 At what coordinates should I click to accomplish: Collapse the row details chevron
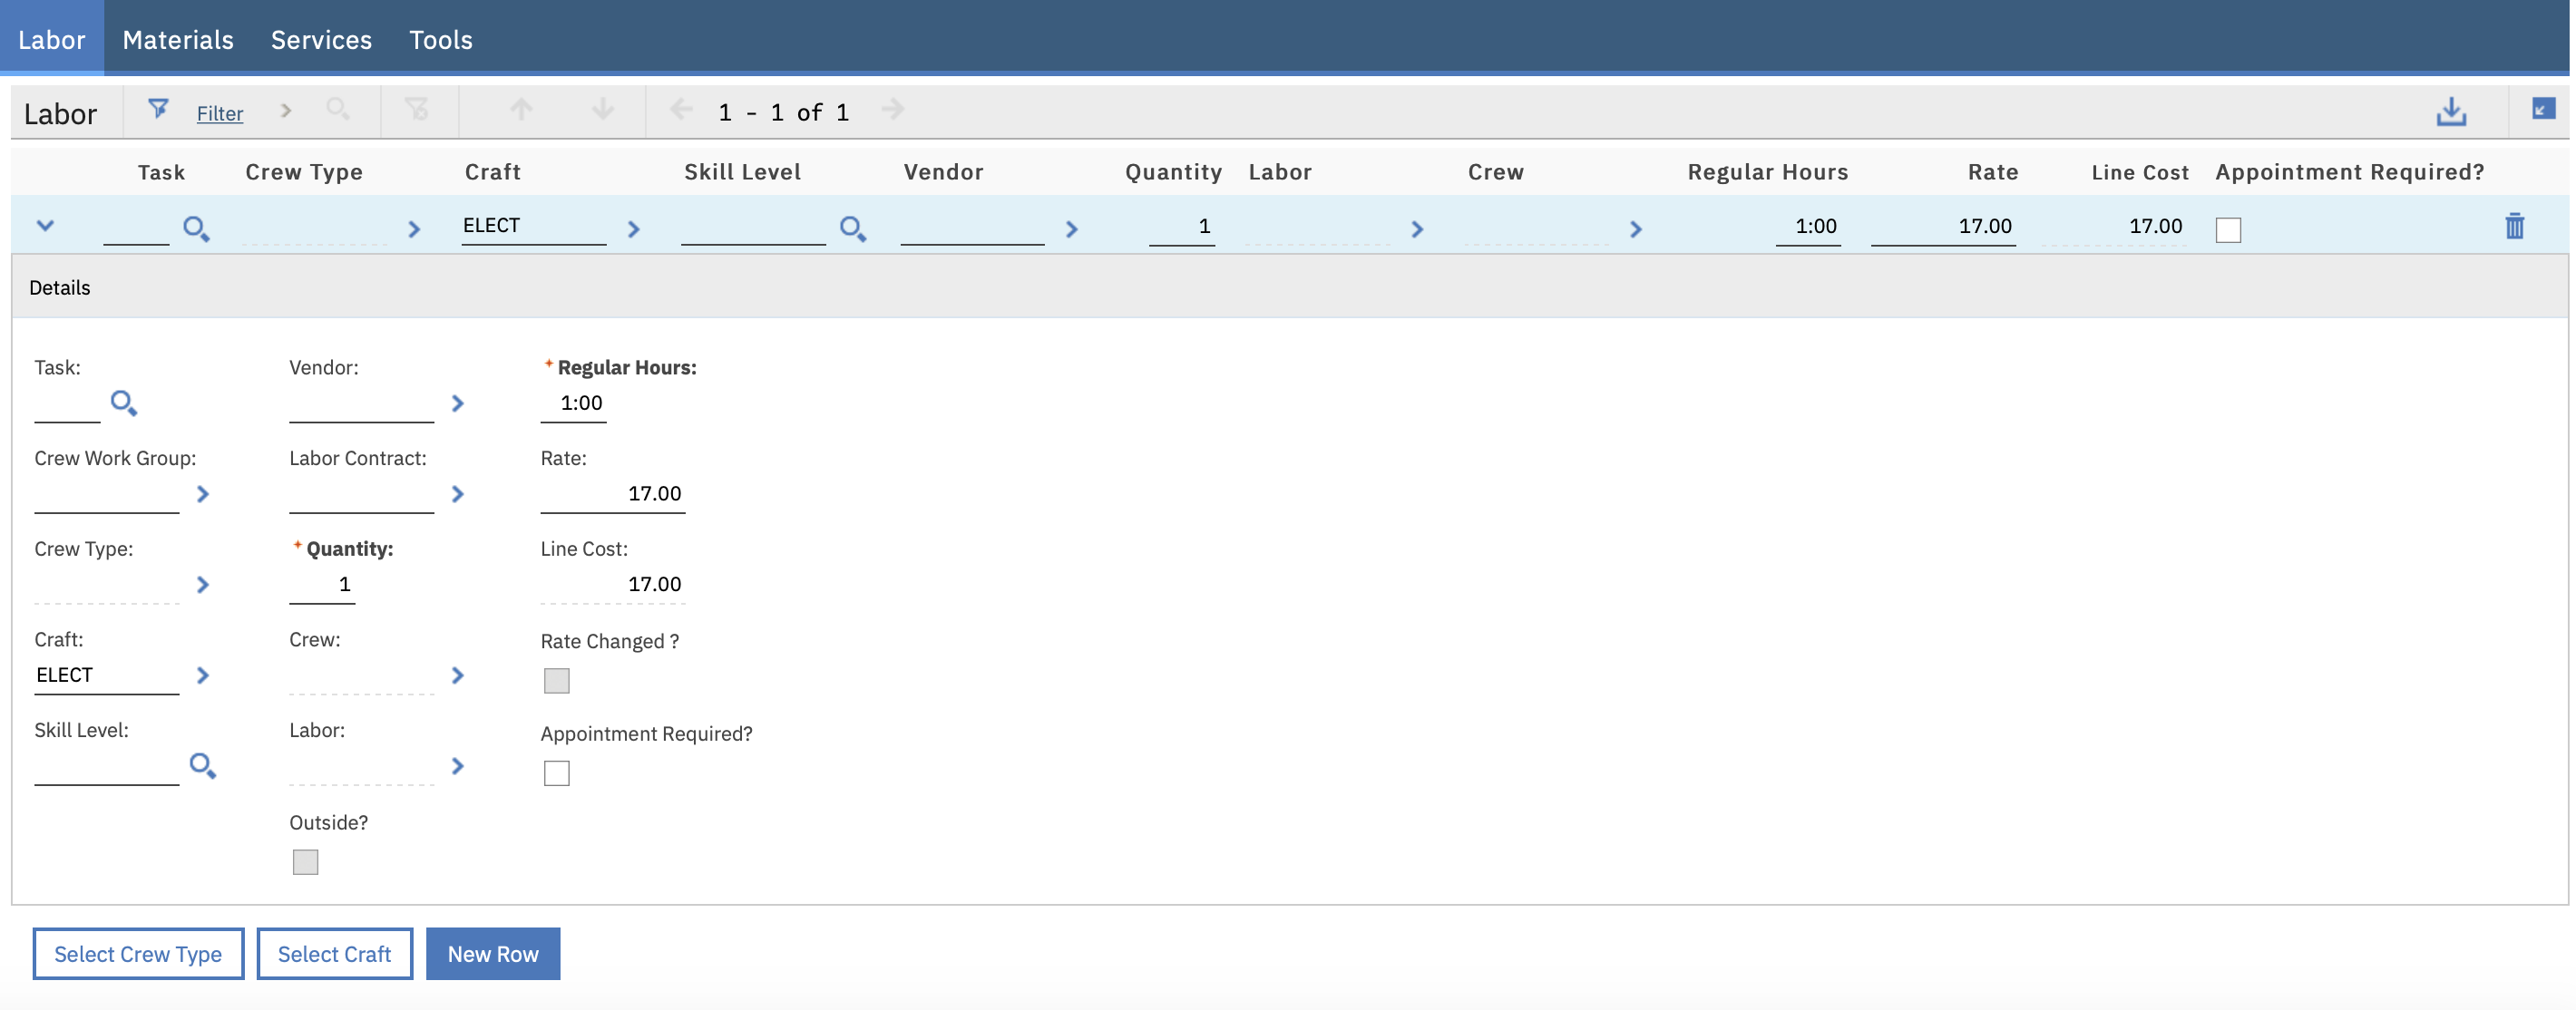[45, 226]
